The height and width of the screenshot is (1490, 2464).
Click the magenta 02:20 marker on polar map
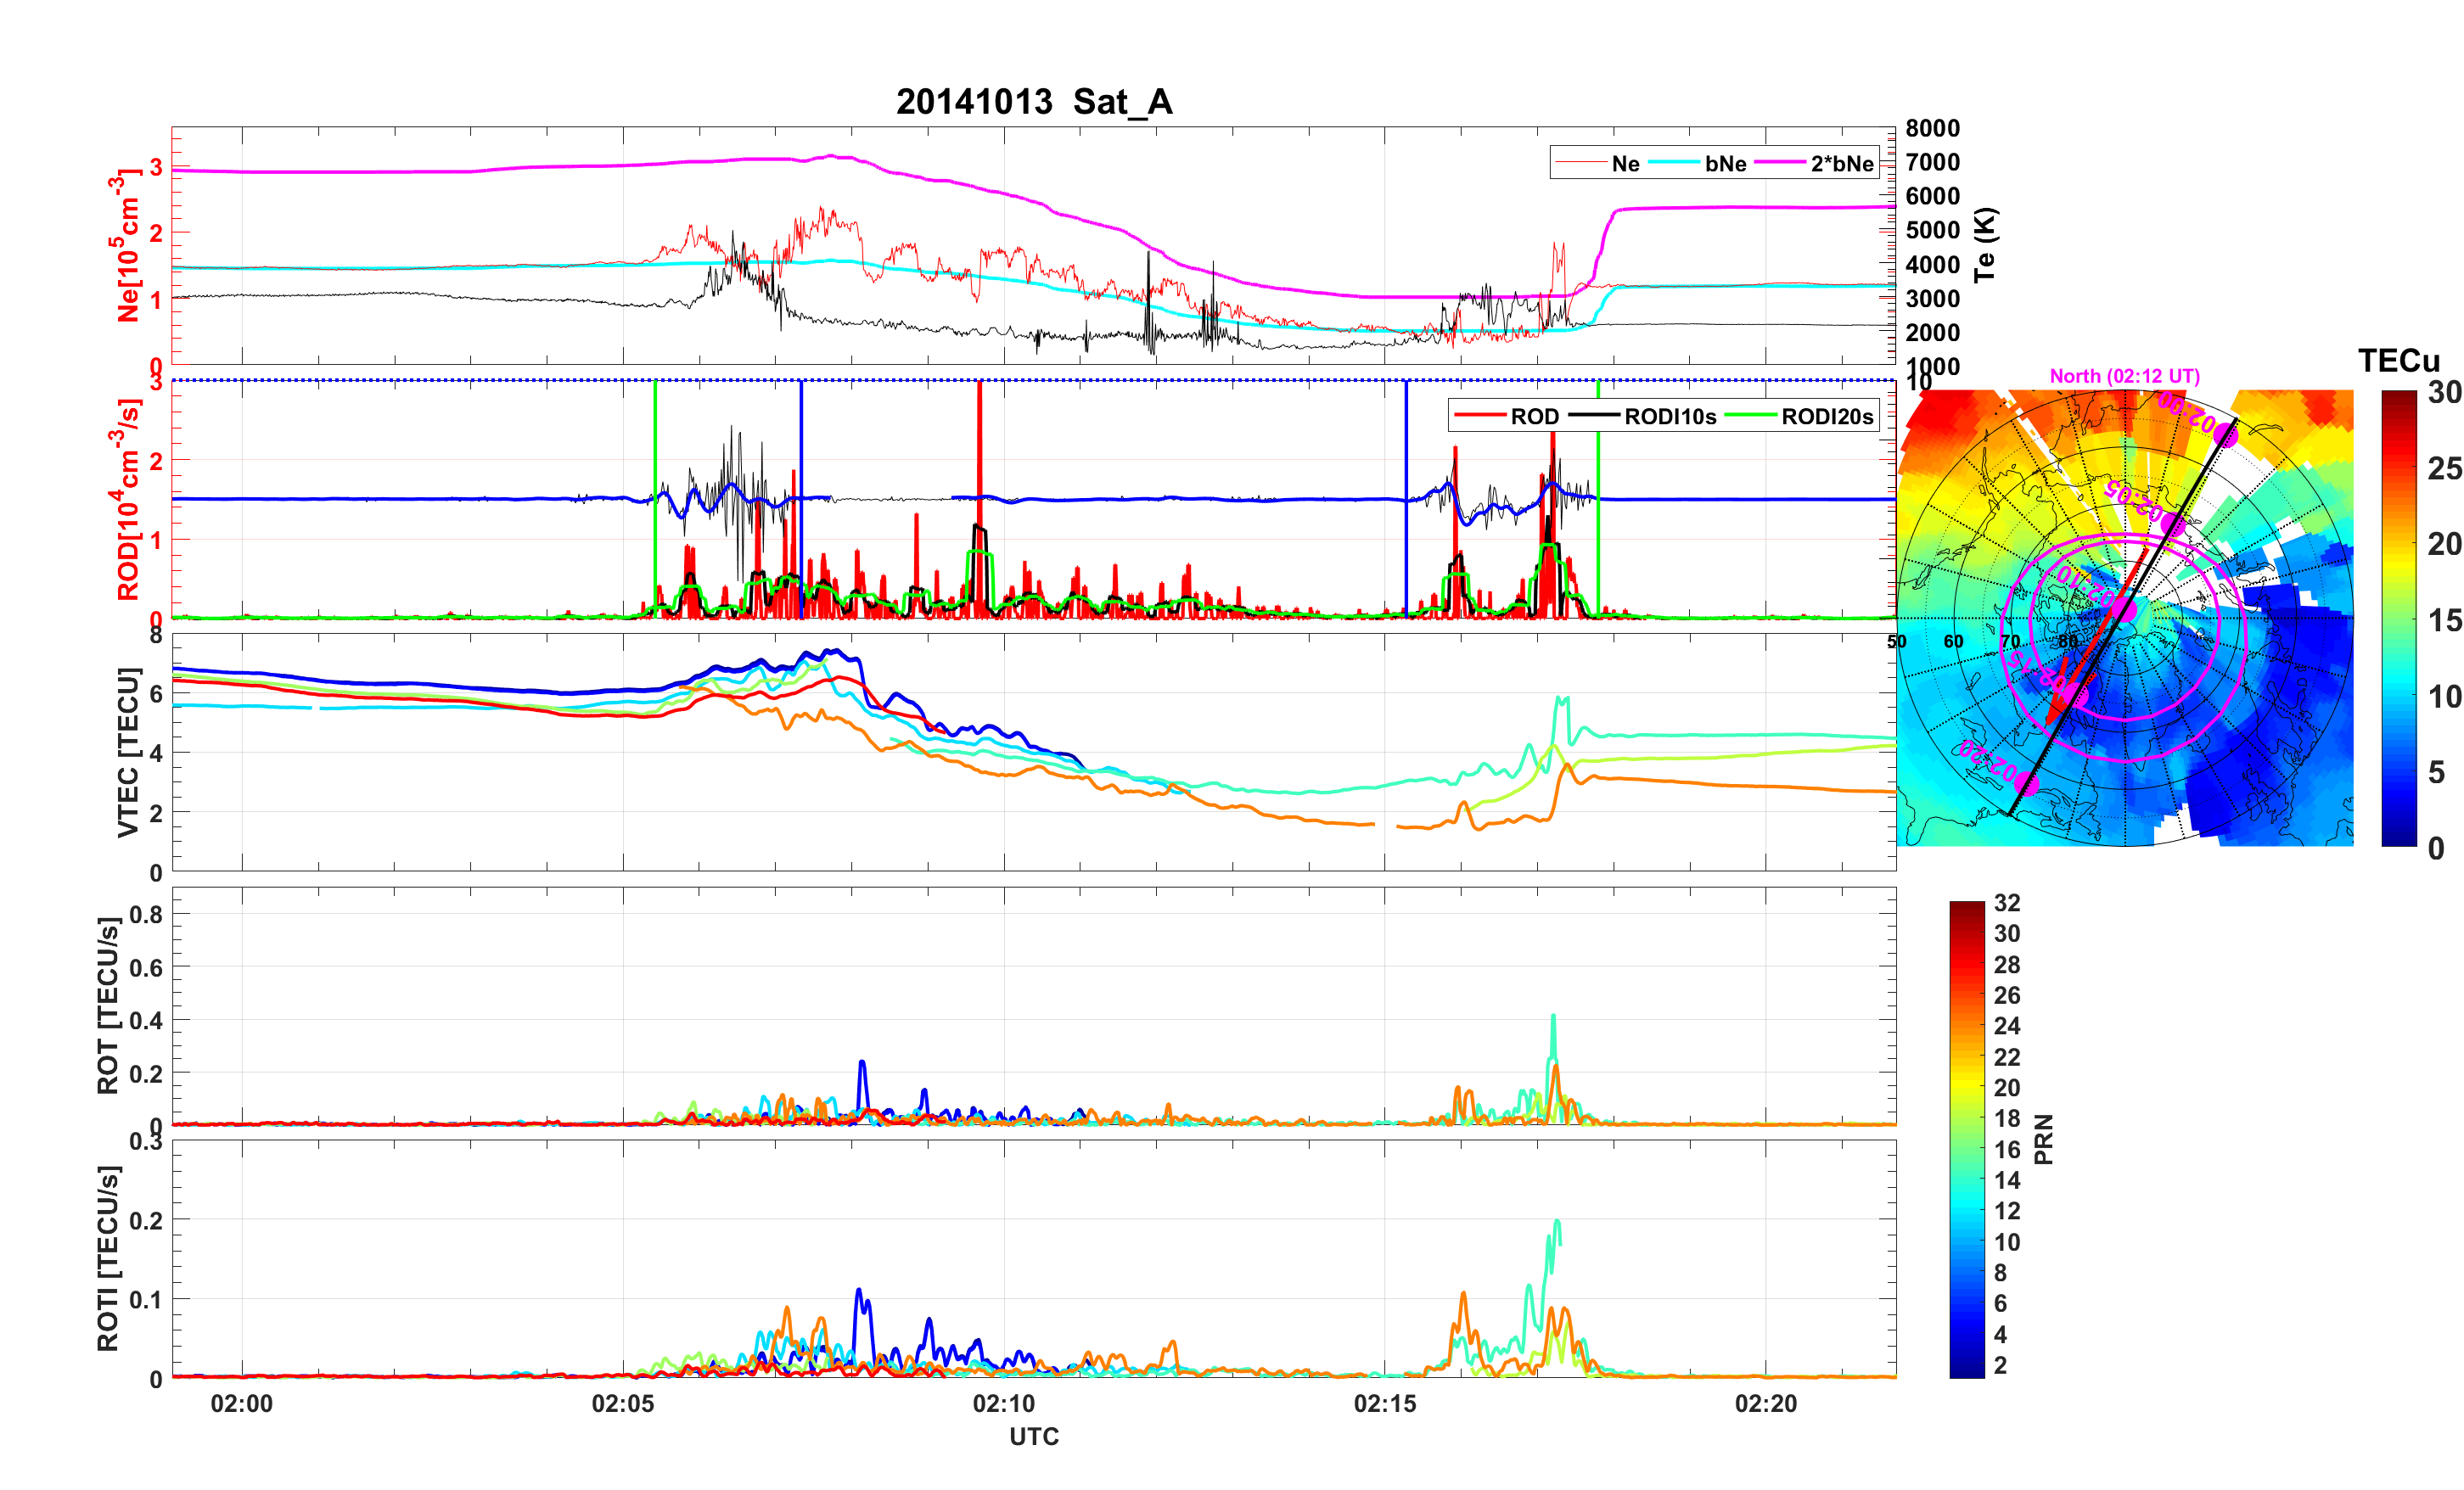click(x=2028, y=783)
